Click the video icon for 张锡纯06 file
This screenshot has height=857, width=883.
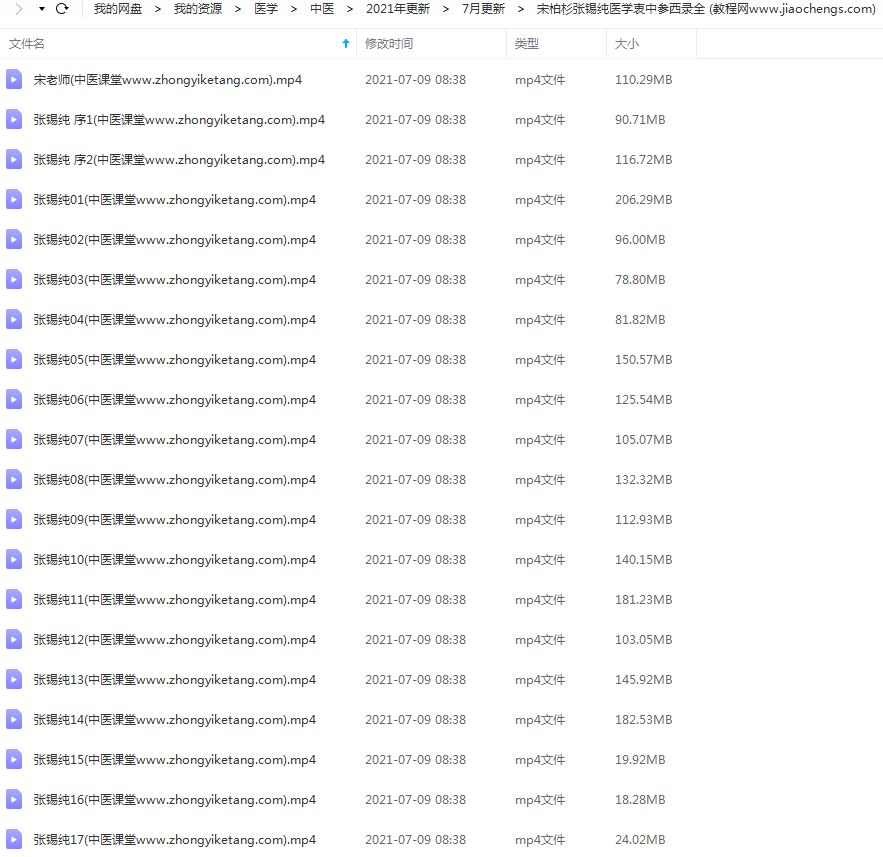14,399
